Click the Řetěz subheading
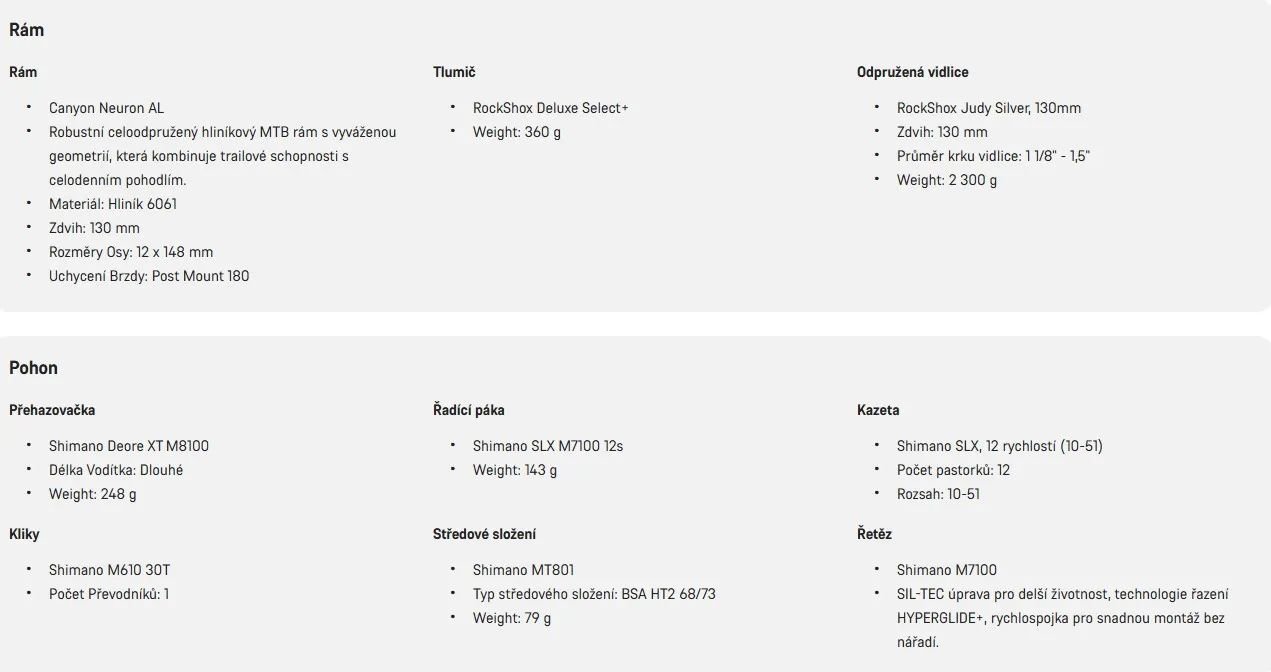Image resolution: width=1271 pixels, height=672 pixels. [x=874, y=534]
